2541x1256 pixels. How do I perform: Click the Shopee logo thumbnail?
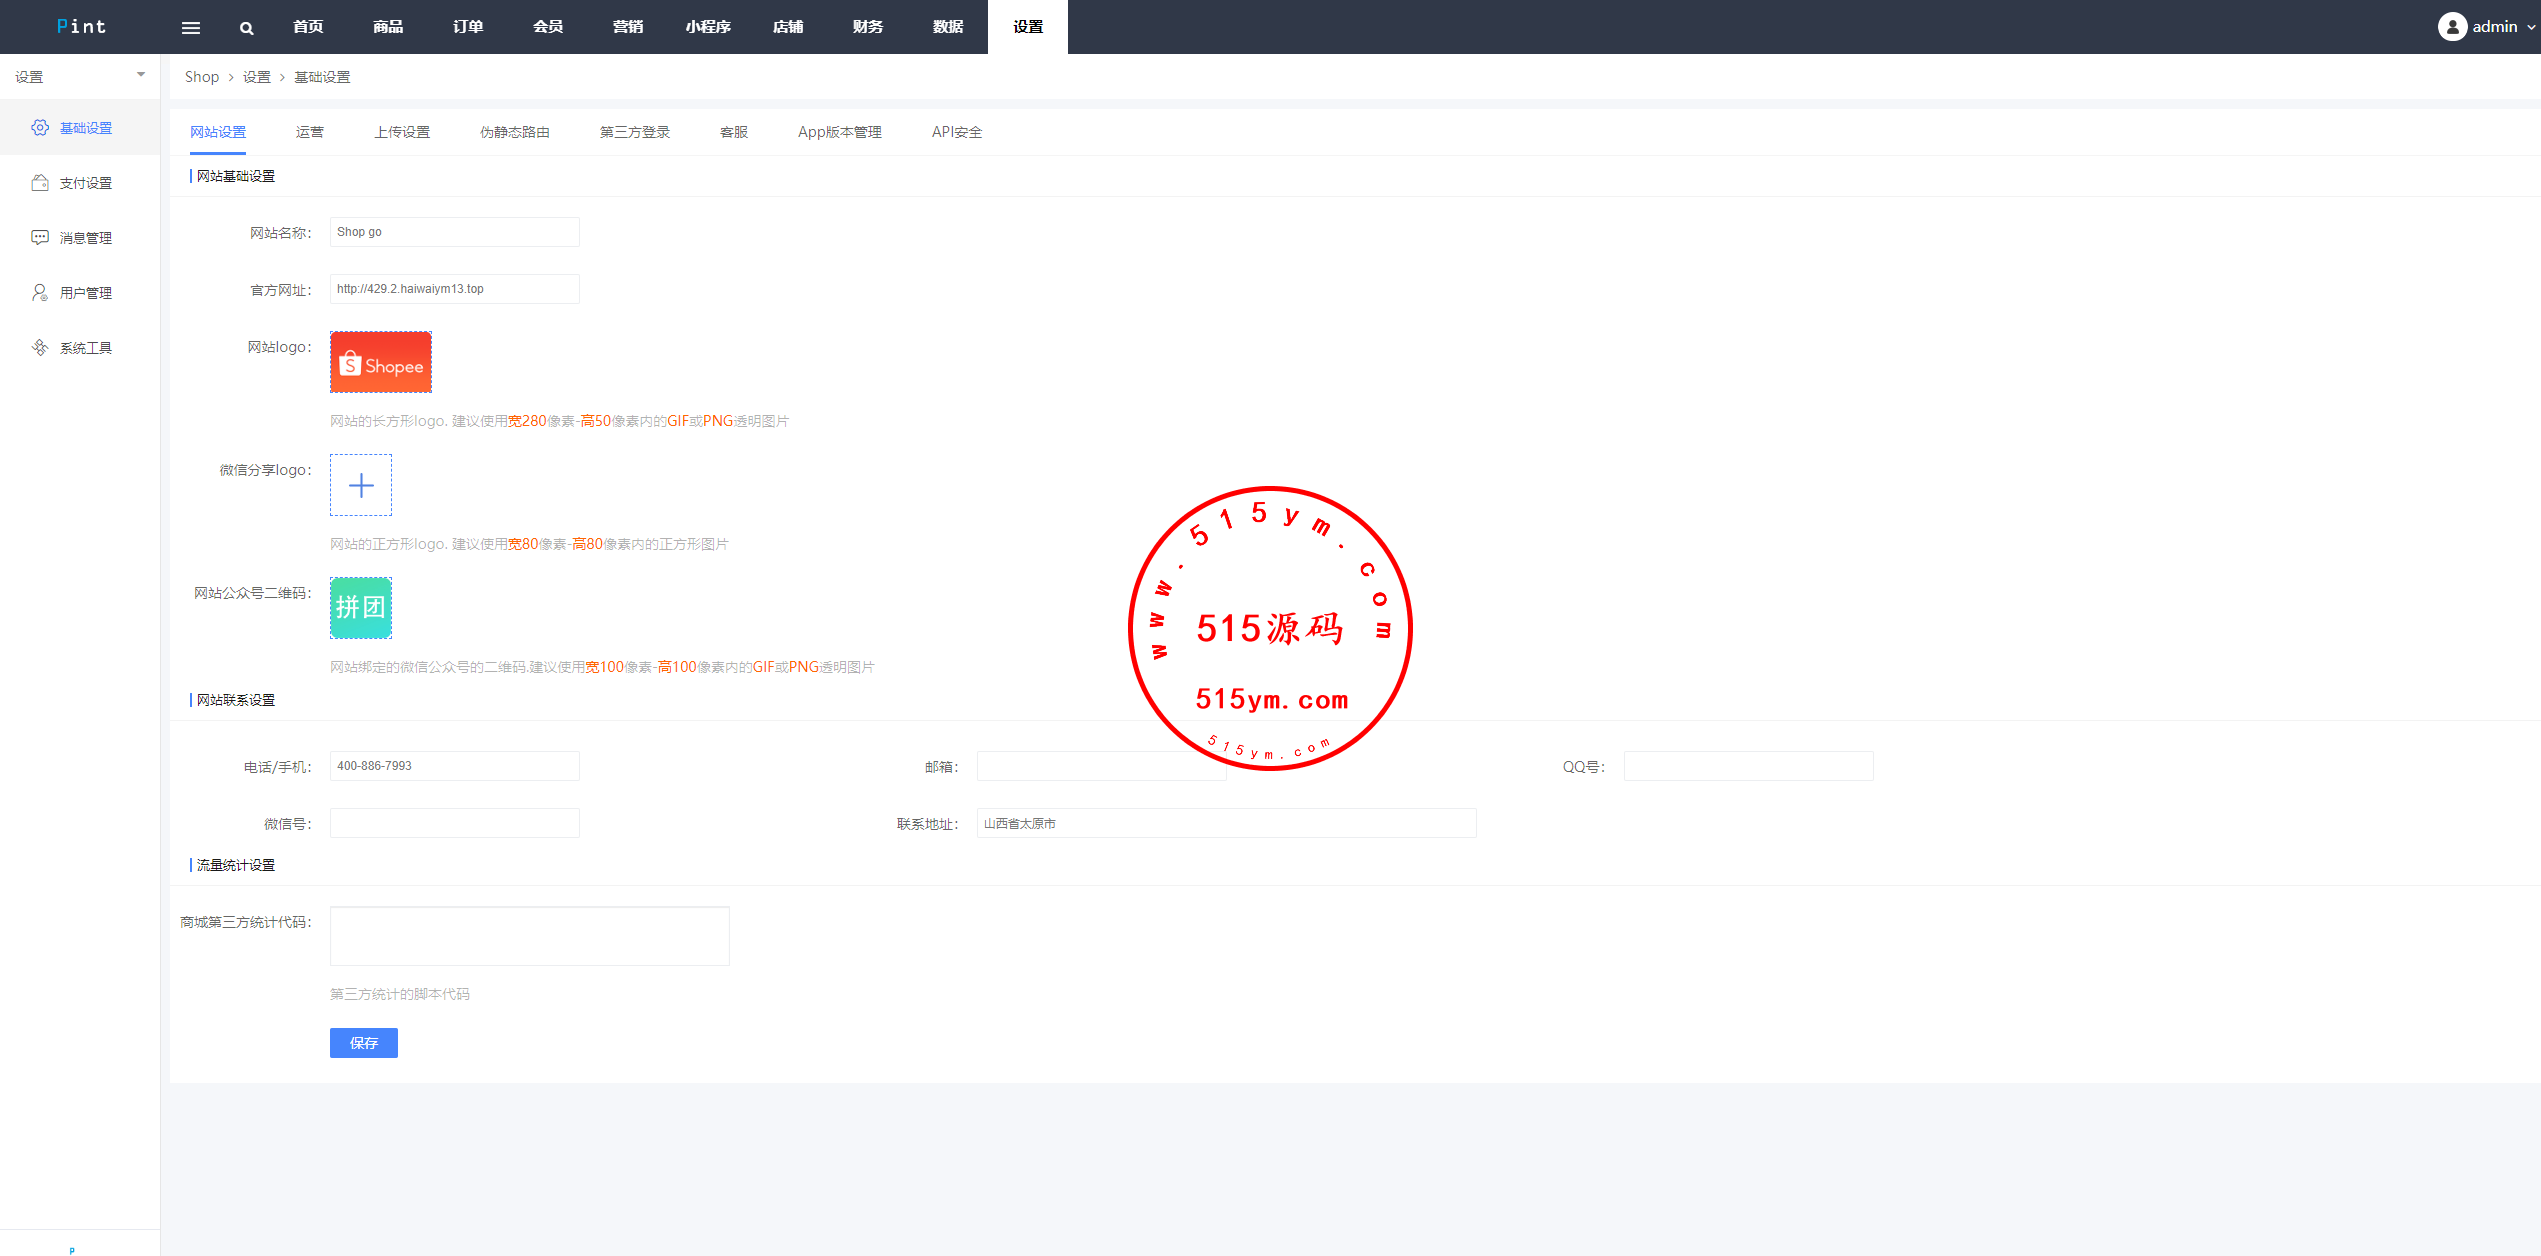click(x=381, y=362)
